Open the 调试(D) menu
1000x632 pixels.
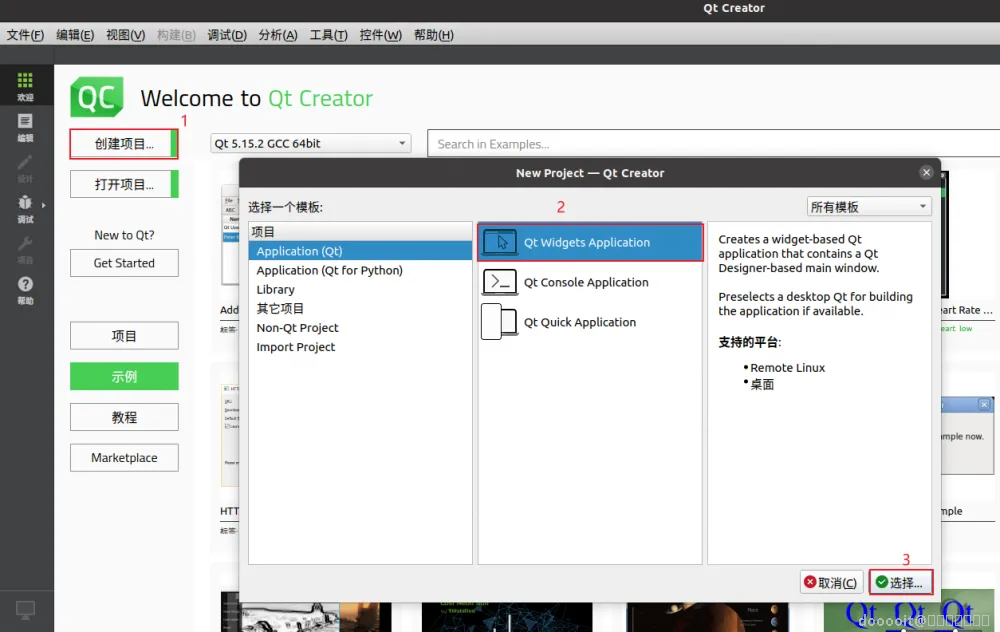(x=227, y=35)
